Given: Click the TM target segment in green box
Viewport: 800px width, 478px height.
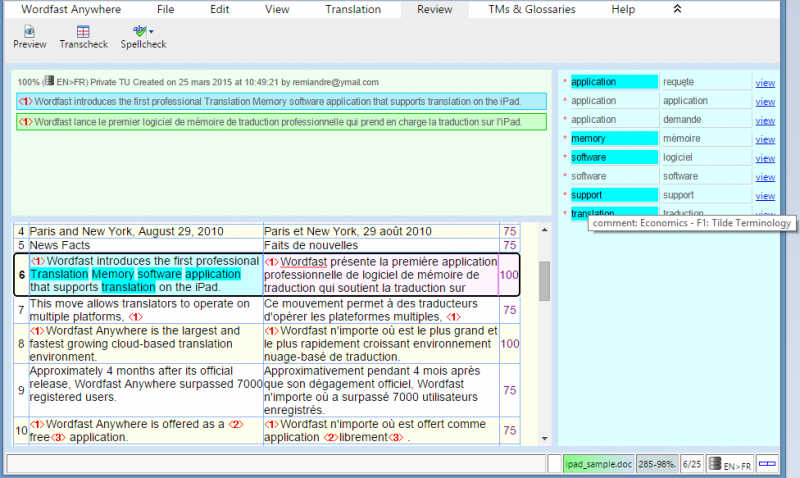Looking at the screenshot, I should click(x=281, y=122).
